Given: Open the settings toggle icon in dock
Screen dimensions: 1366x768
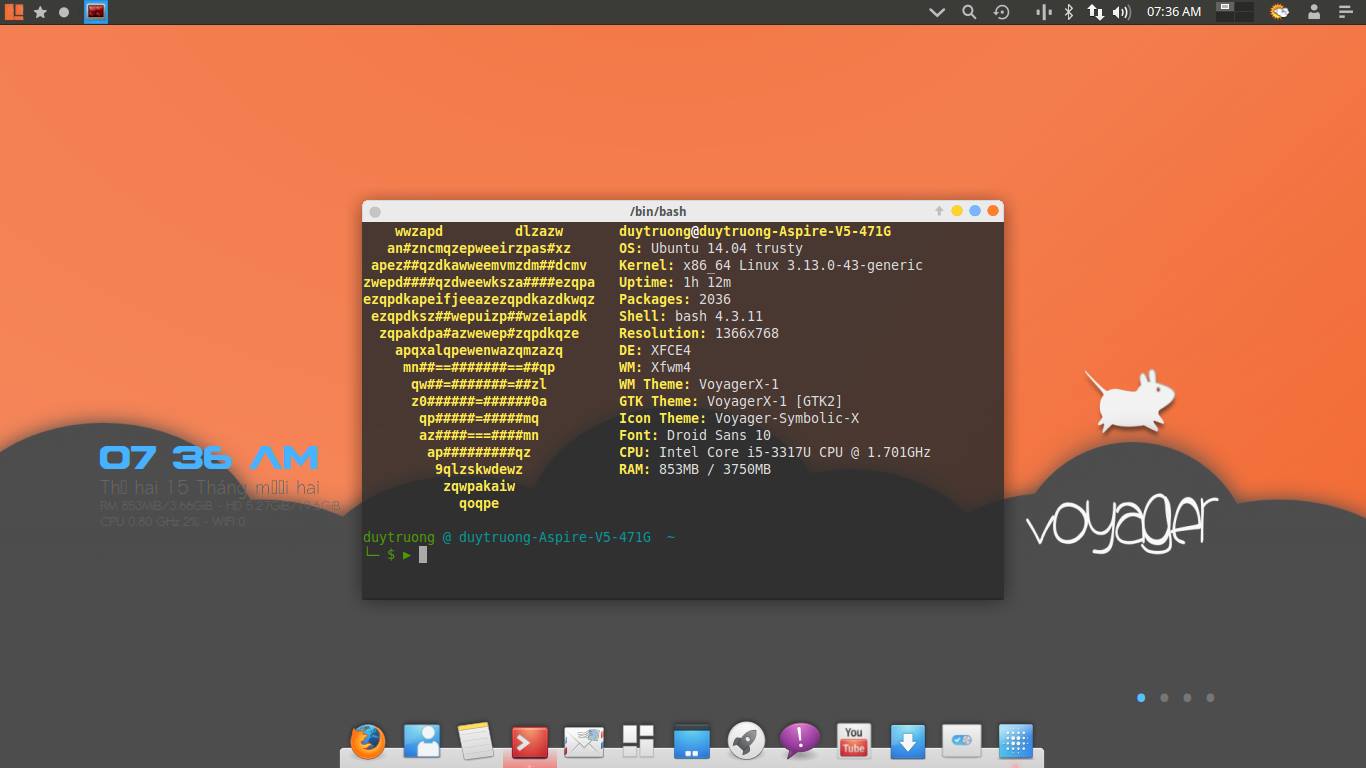Looking at the screenshot, I should click(x=962, y=741).
